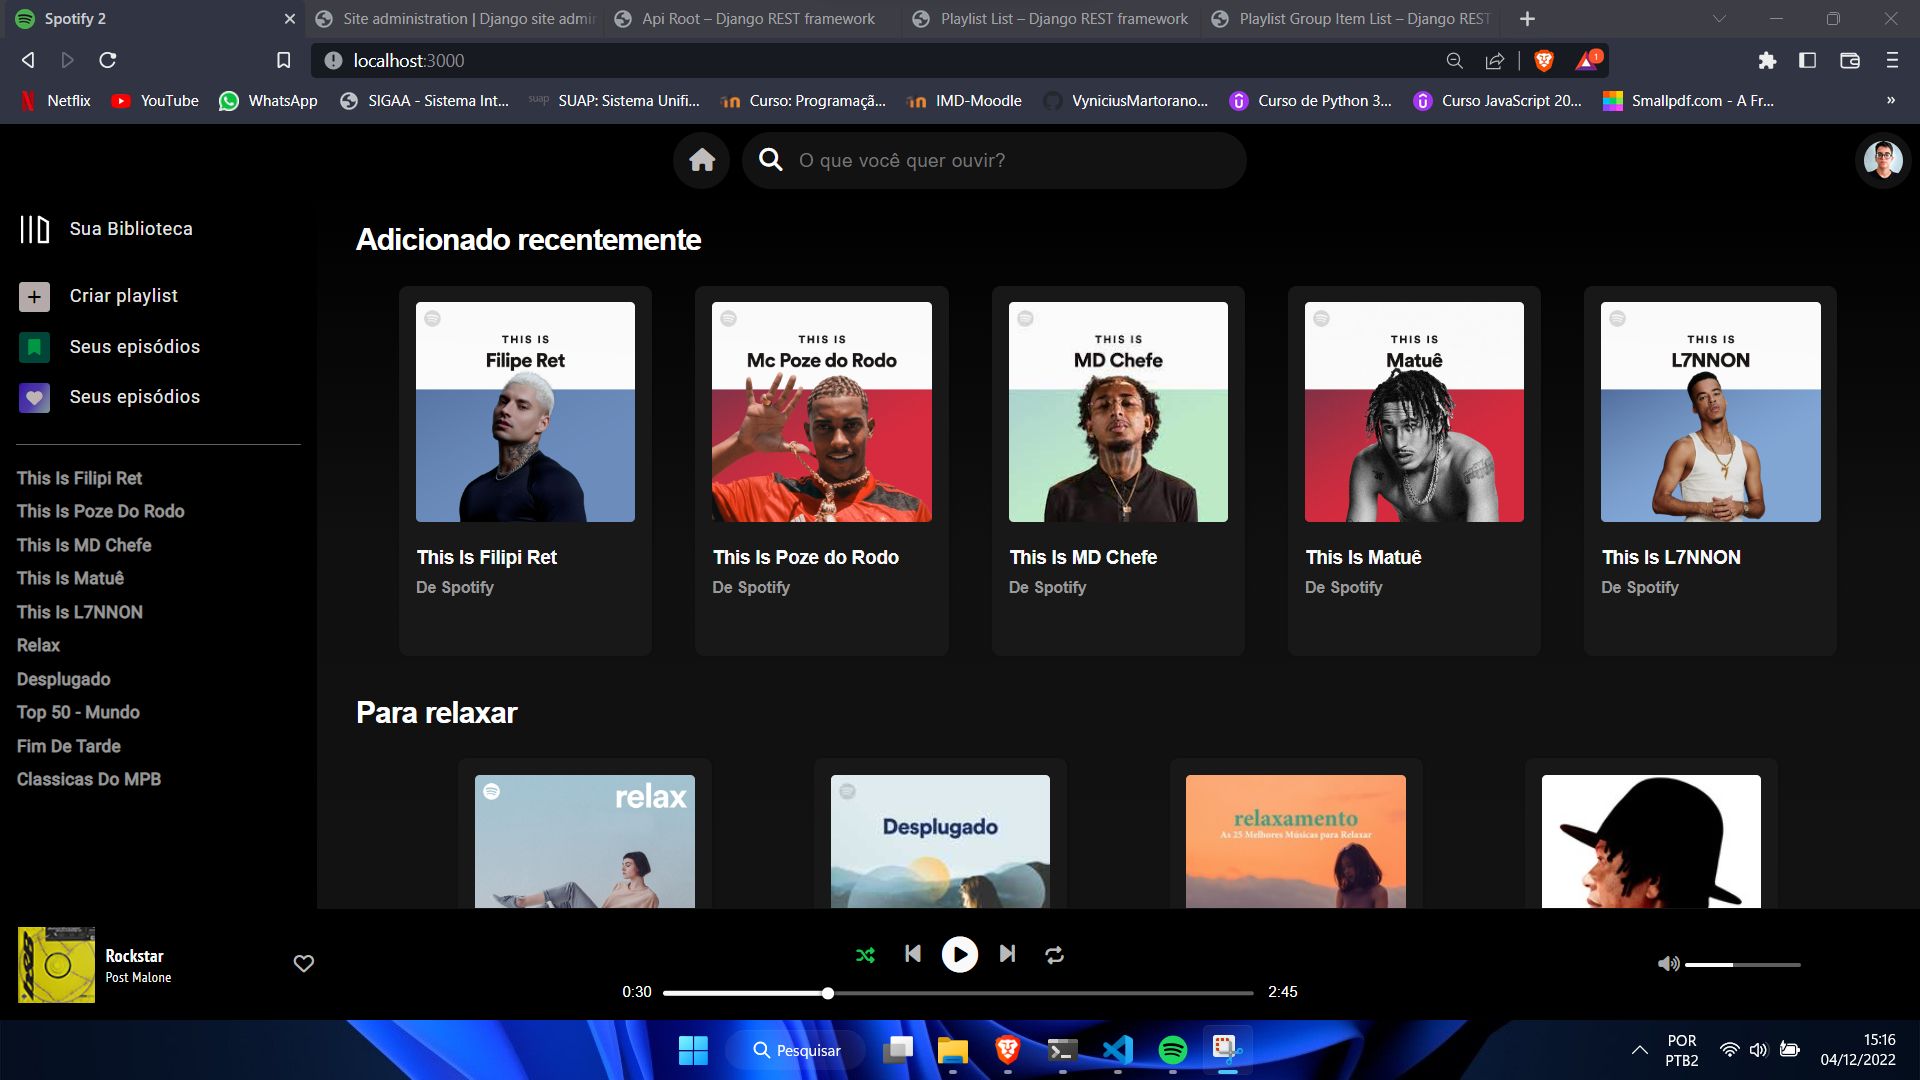This screenshot has height=1080, width=1920.
Task: Open the browser hamburger menu
Action: click(x=1892, y=61)
